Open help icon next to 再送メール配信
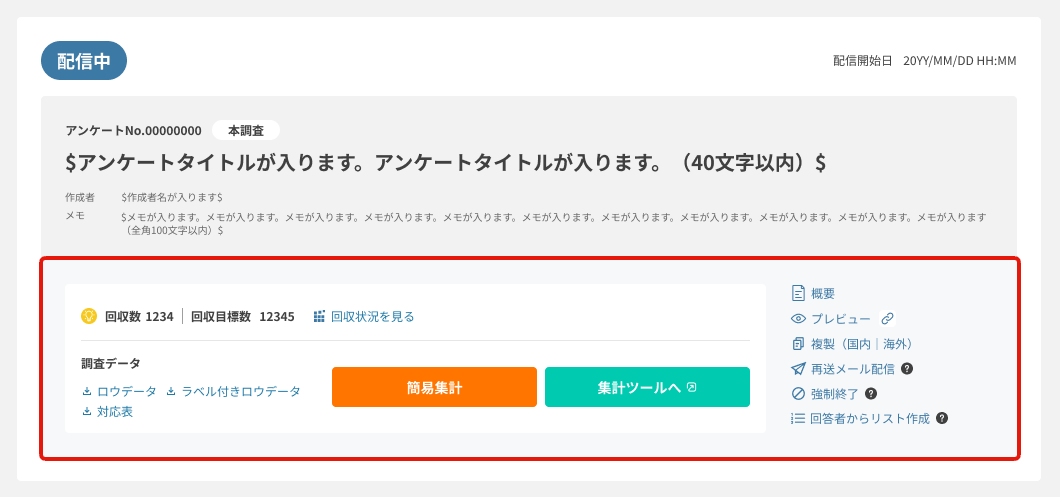The width and height of the screenshot is (1060, 497). click(x=908, y=369)
